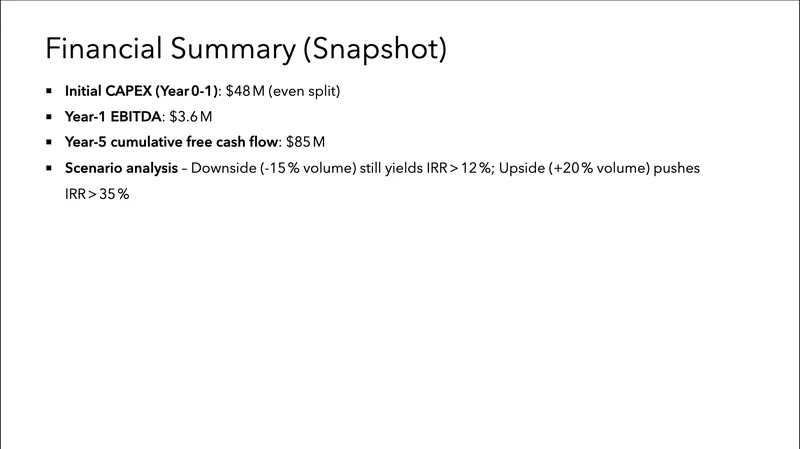Click the word Snapshot in the title

(x=375, y=48)
